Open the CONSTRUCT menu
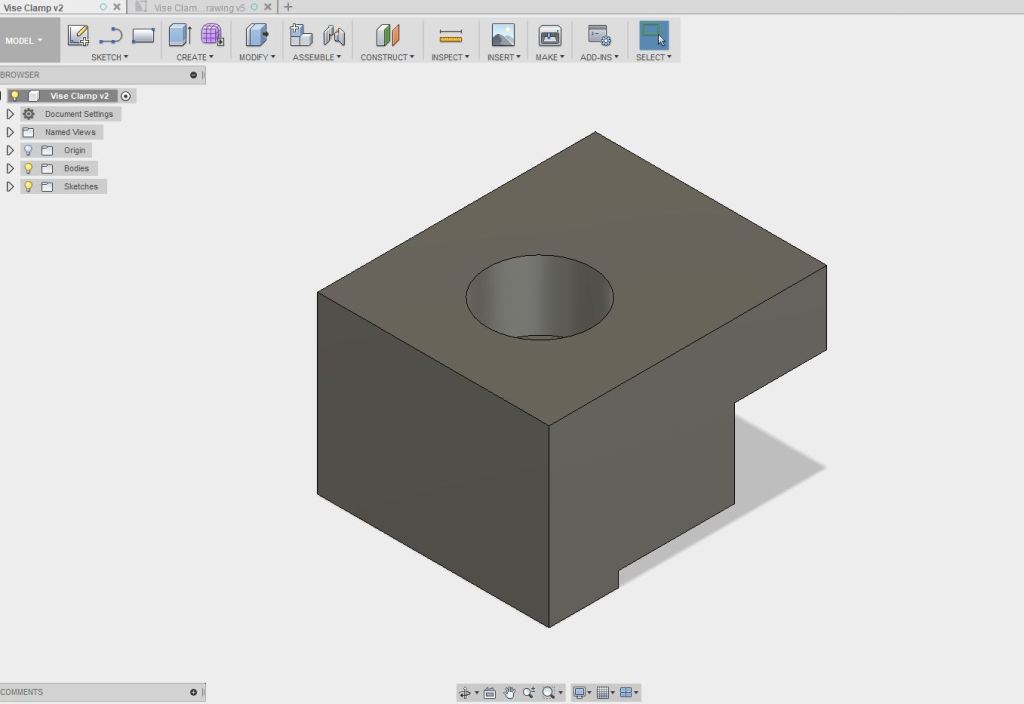This screenshot has width=1024, height=704. [387, 57]
